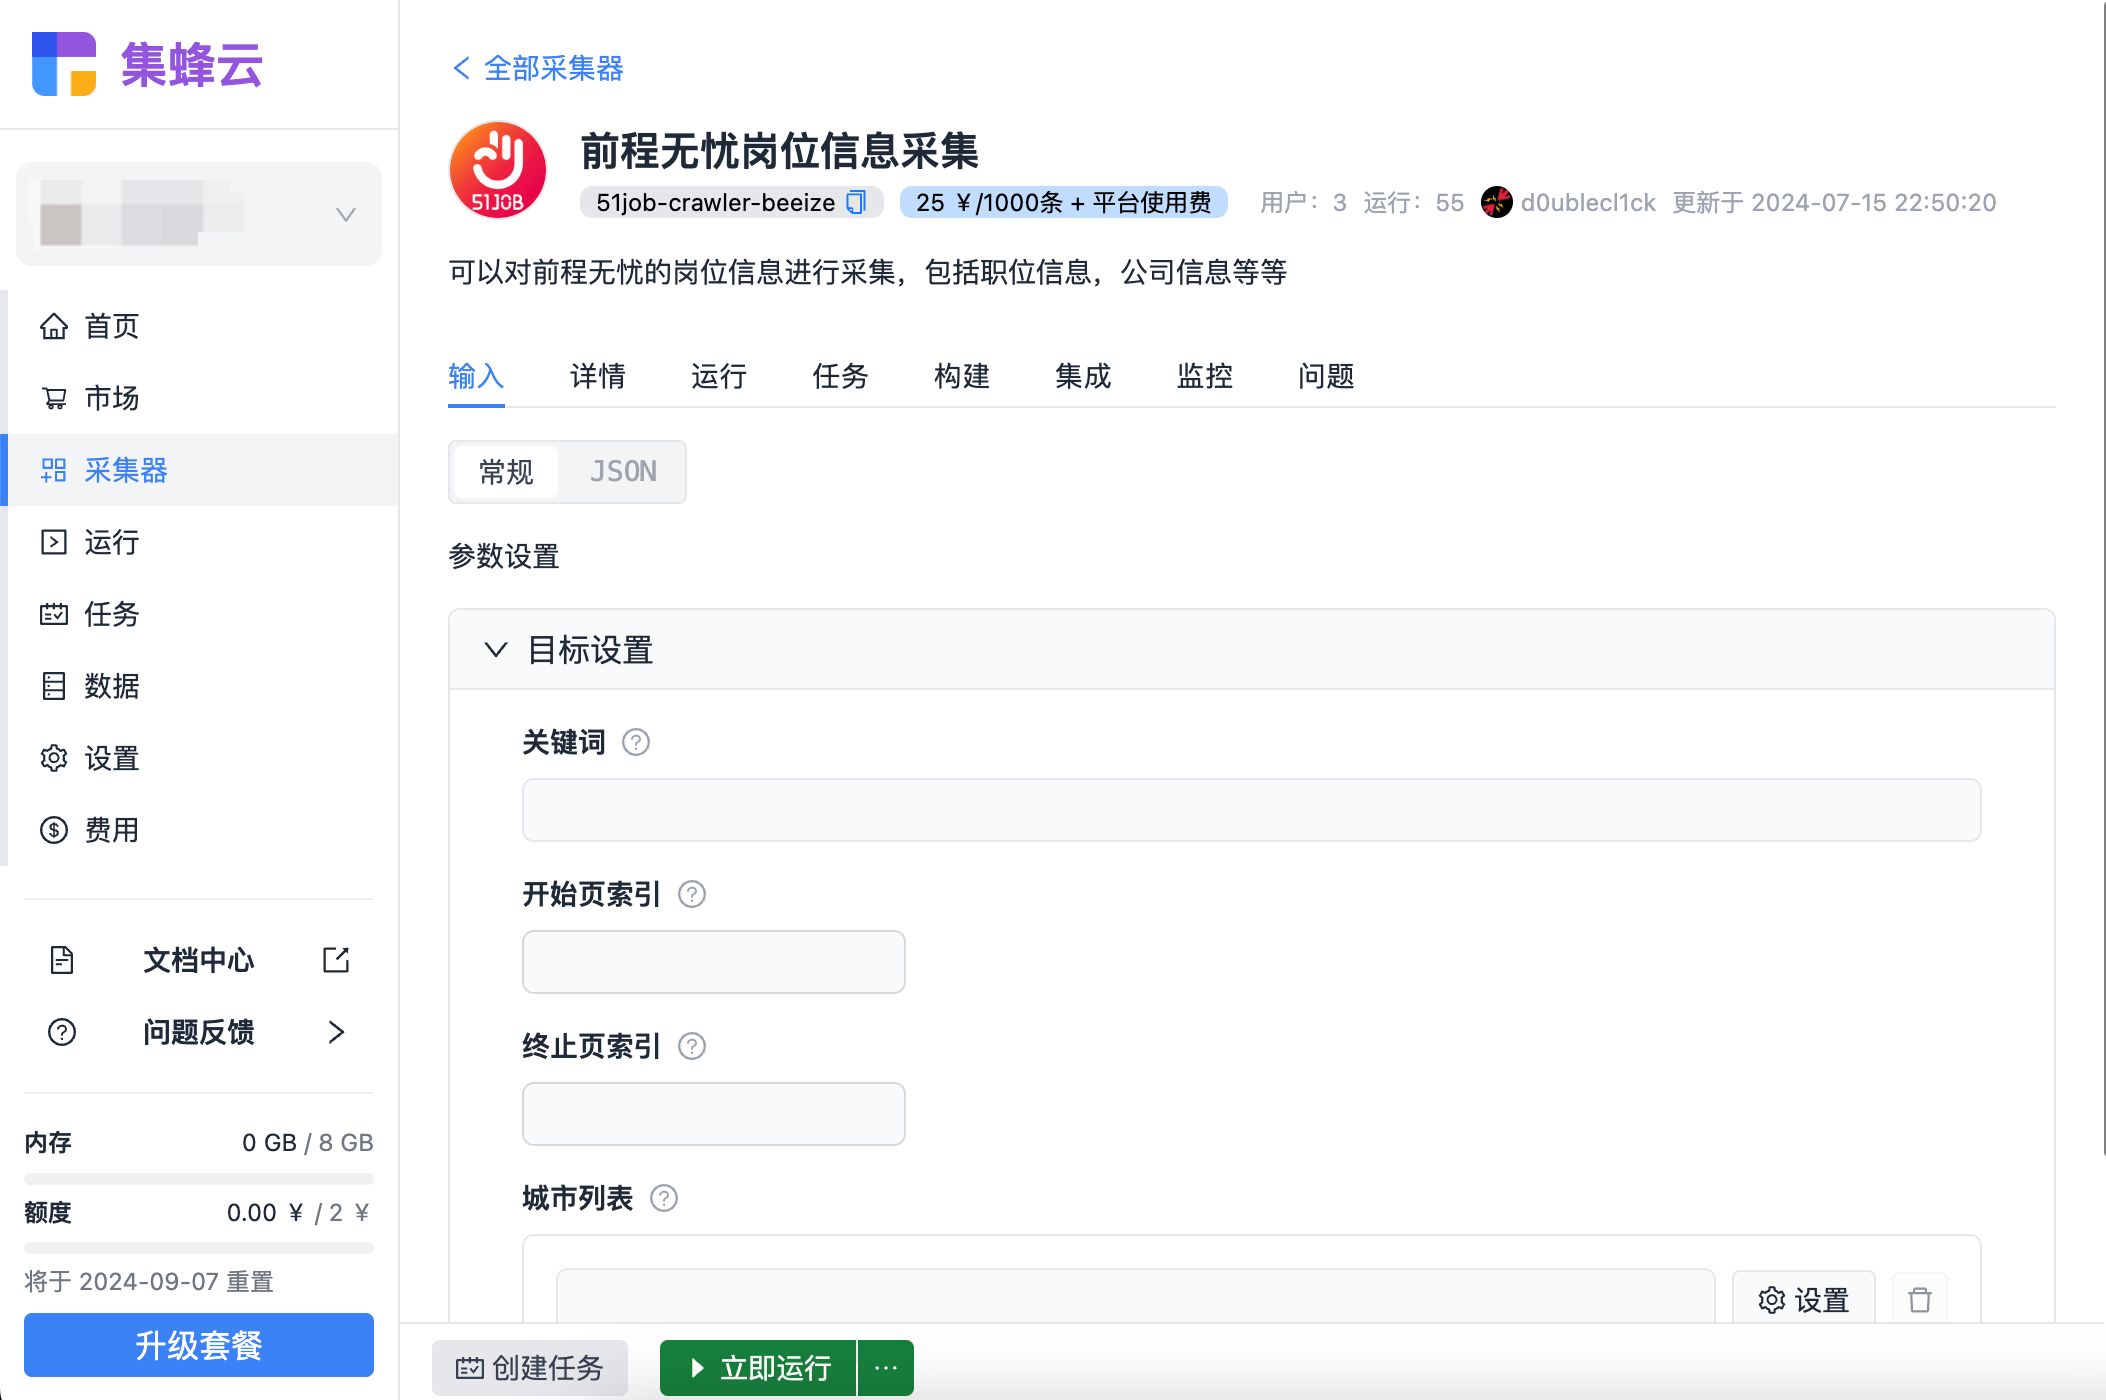Screen dimensions: 2106x1400
Task: Switch to the 构建 tab
Action: pos(962,376)
